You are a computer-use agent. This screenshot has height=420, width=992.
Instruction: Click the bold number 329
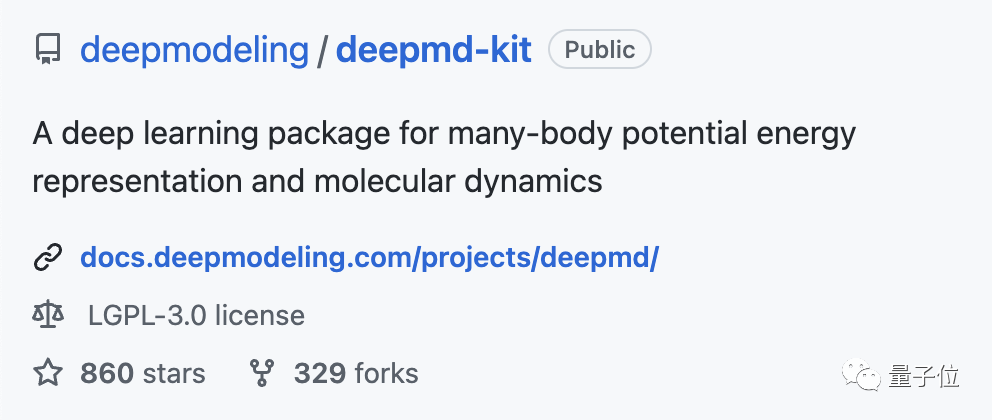pyautogui.click(x=320, y=374)
